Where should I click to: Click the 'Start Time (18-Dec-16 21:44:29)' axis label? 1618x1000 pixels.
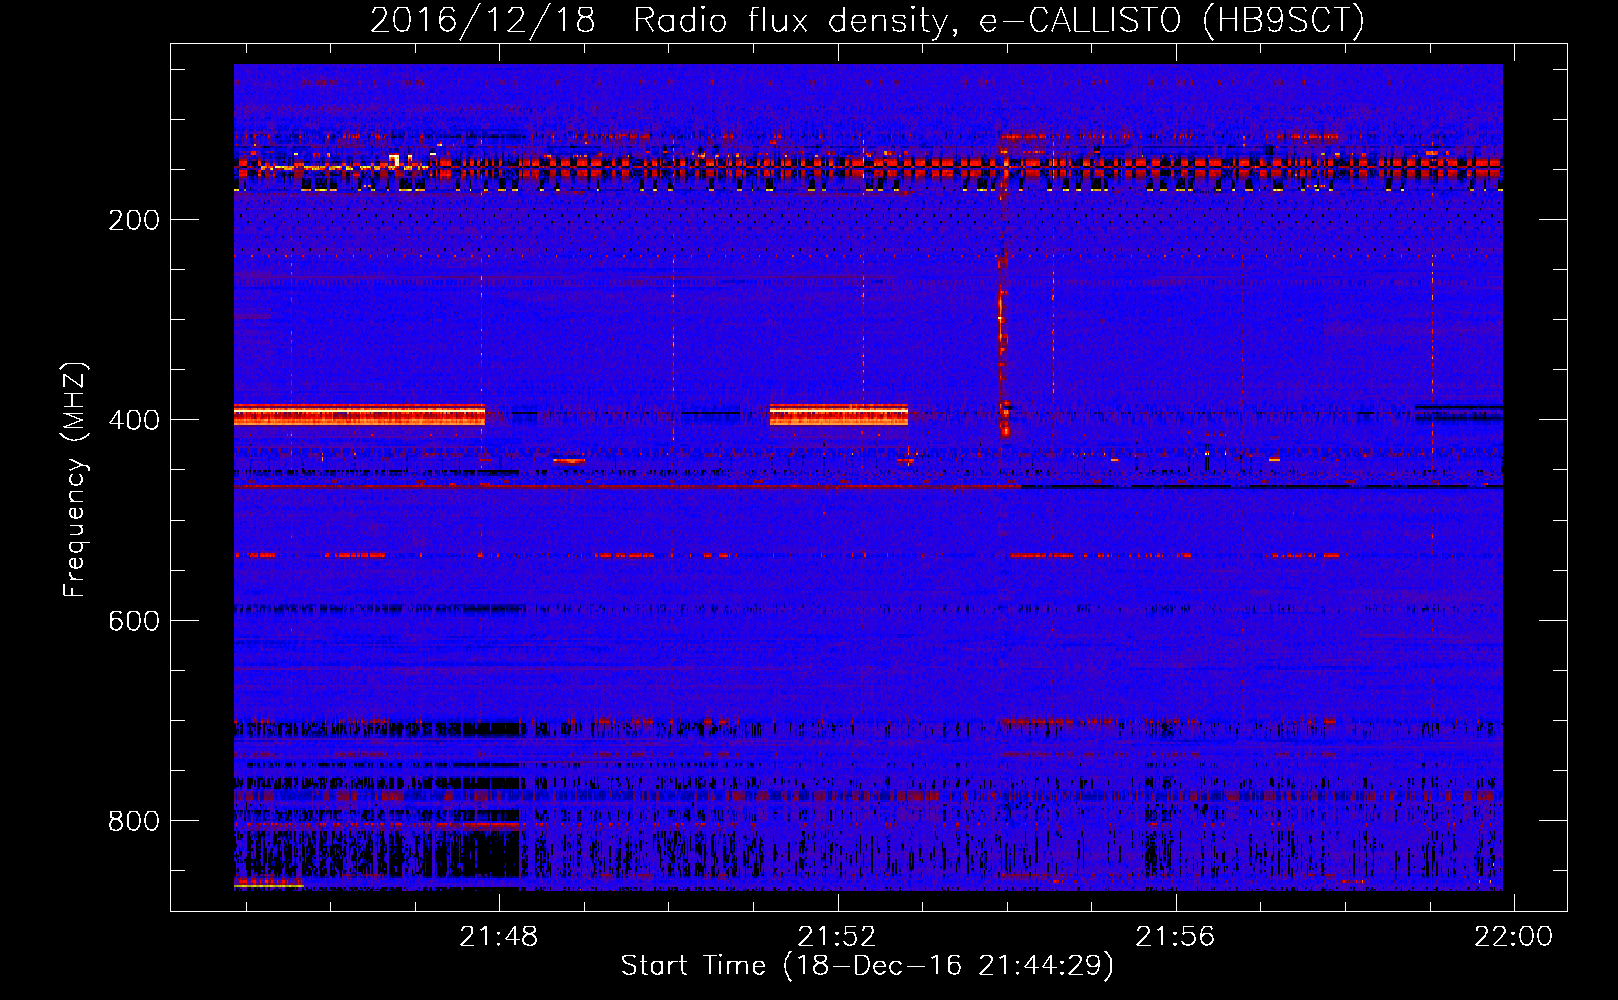coord(867,966)
